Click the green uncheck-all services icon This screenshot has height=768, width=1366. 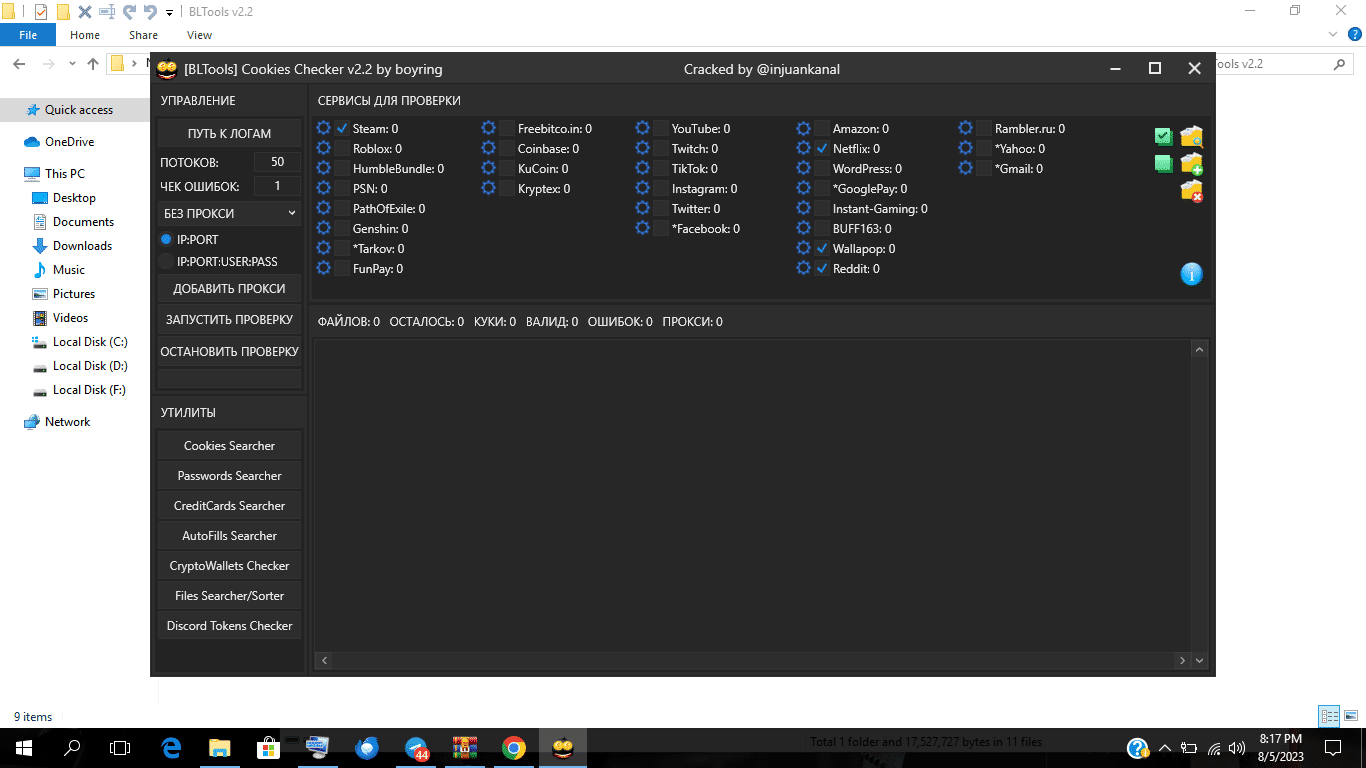point(1163,163)
